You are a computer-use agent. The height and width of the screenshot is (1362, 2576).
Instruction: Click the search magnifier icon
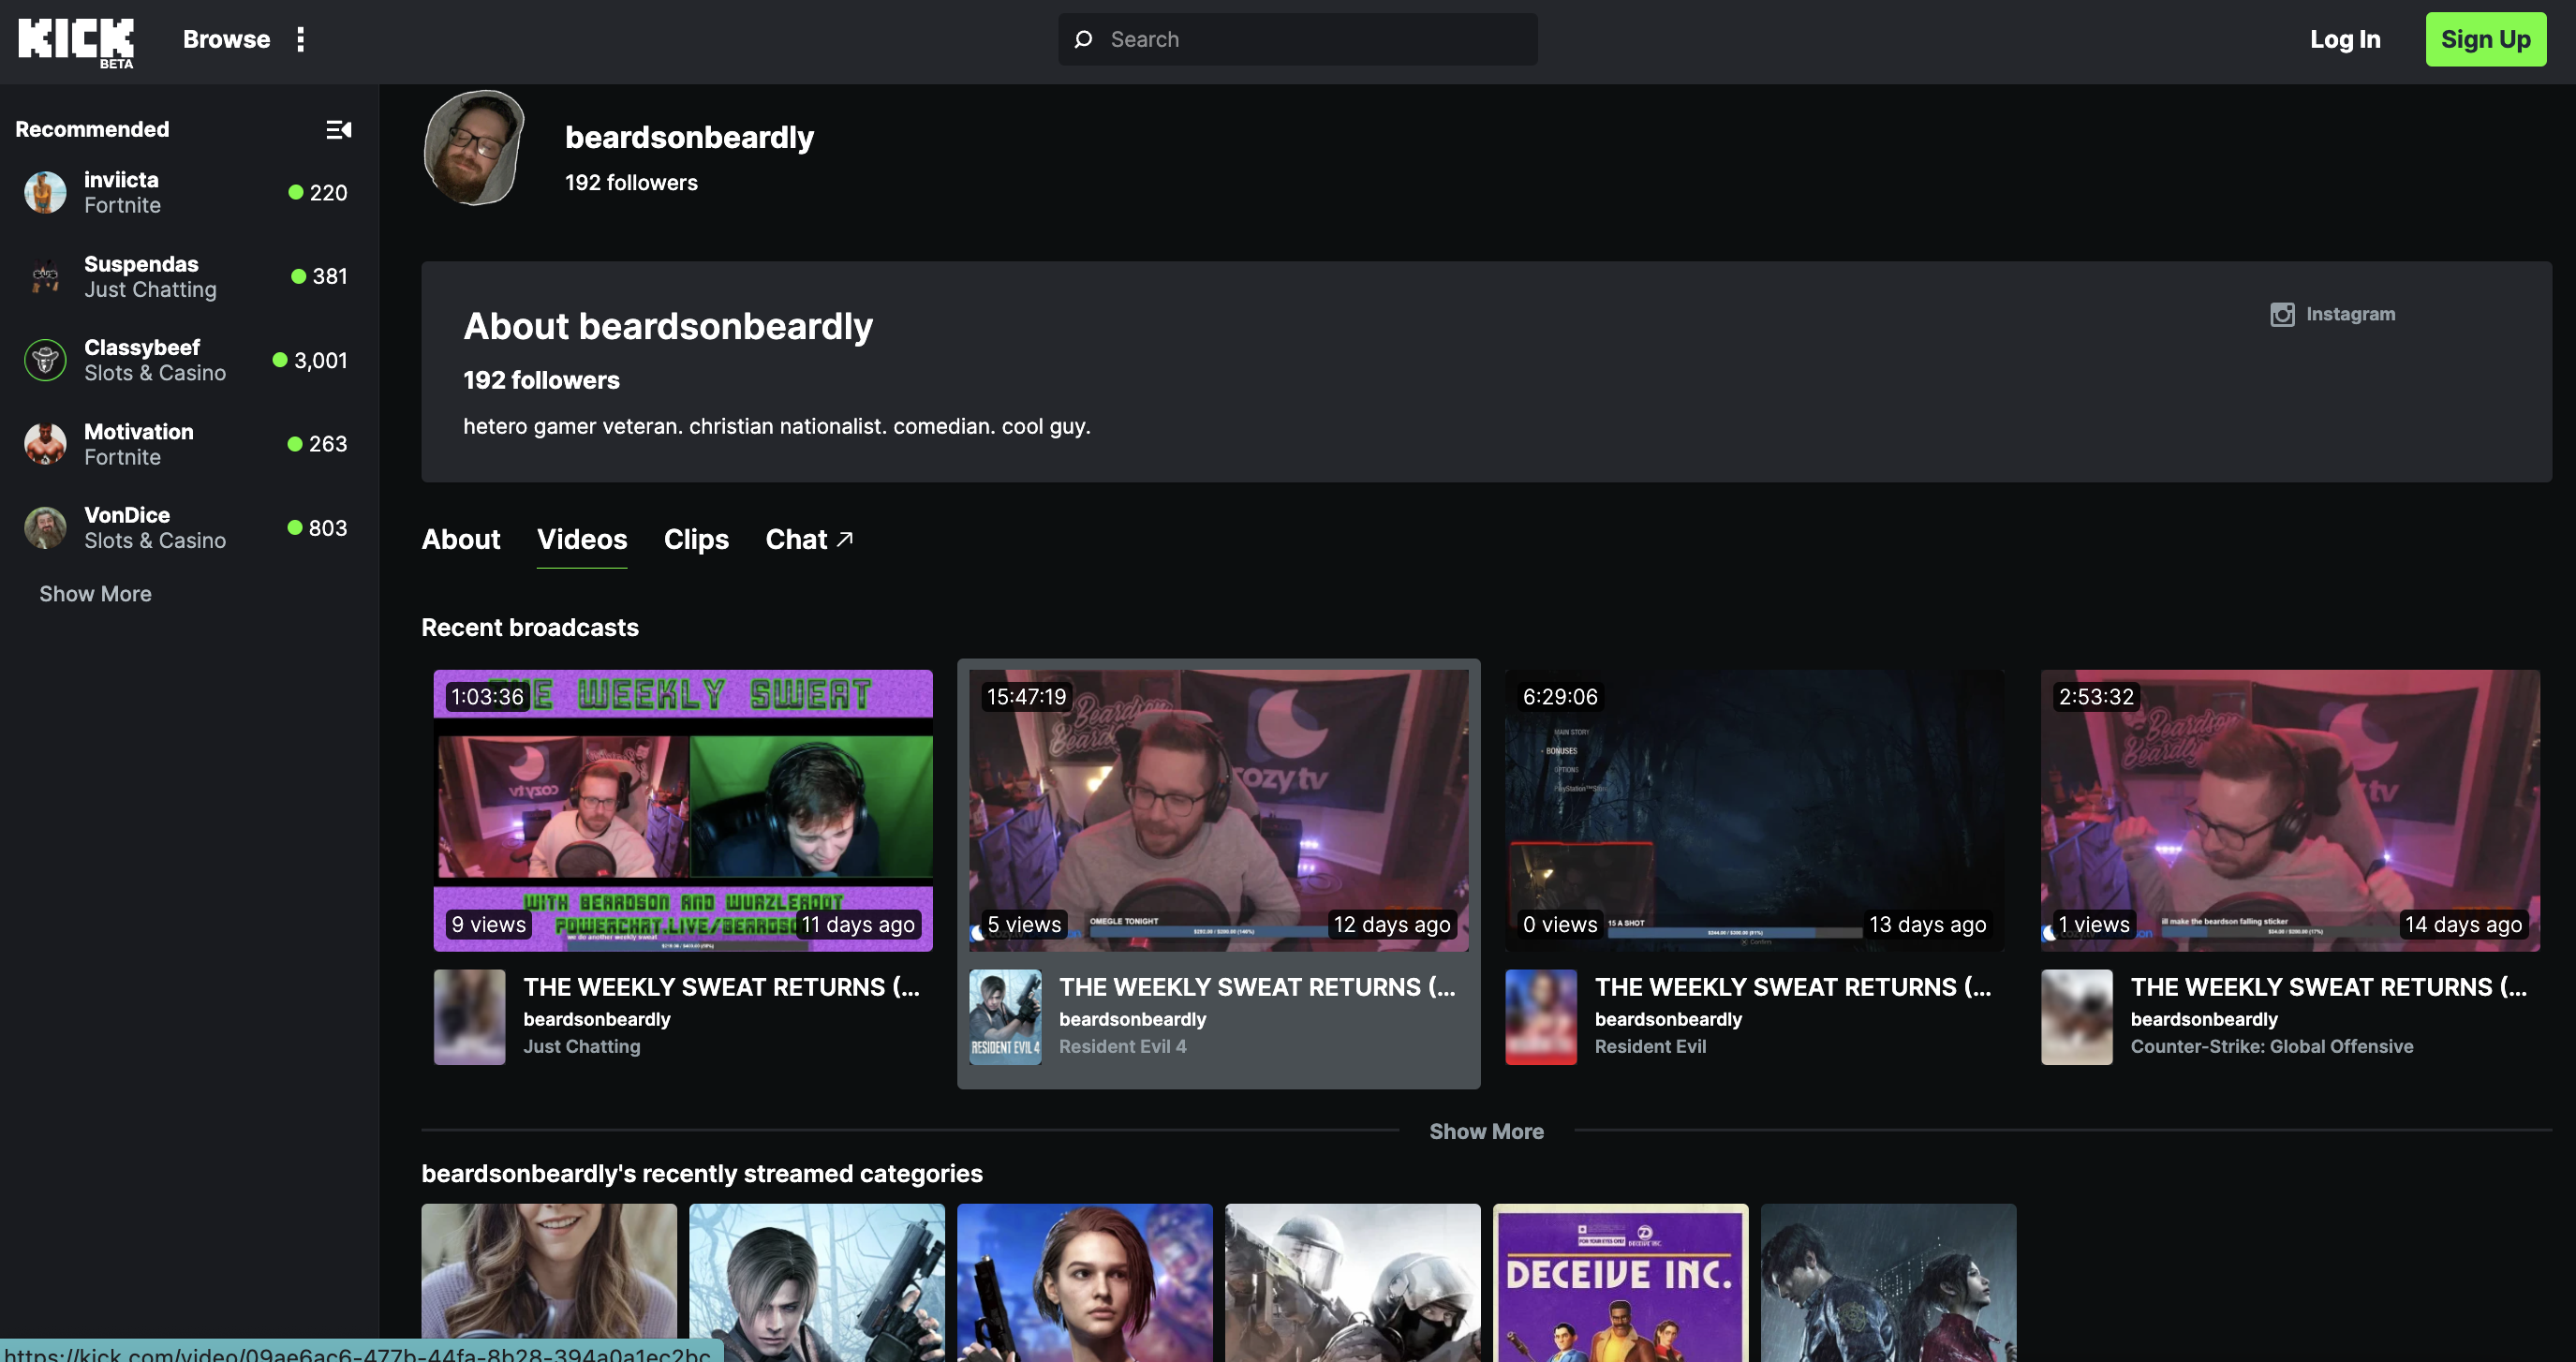1083,40
